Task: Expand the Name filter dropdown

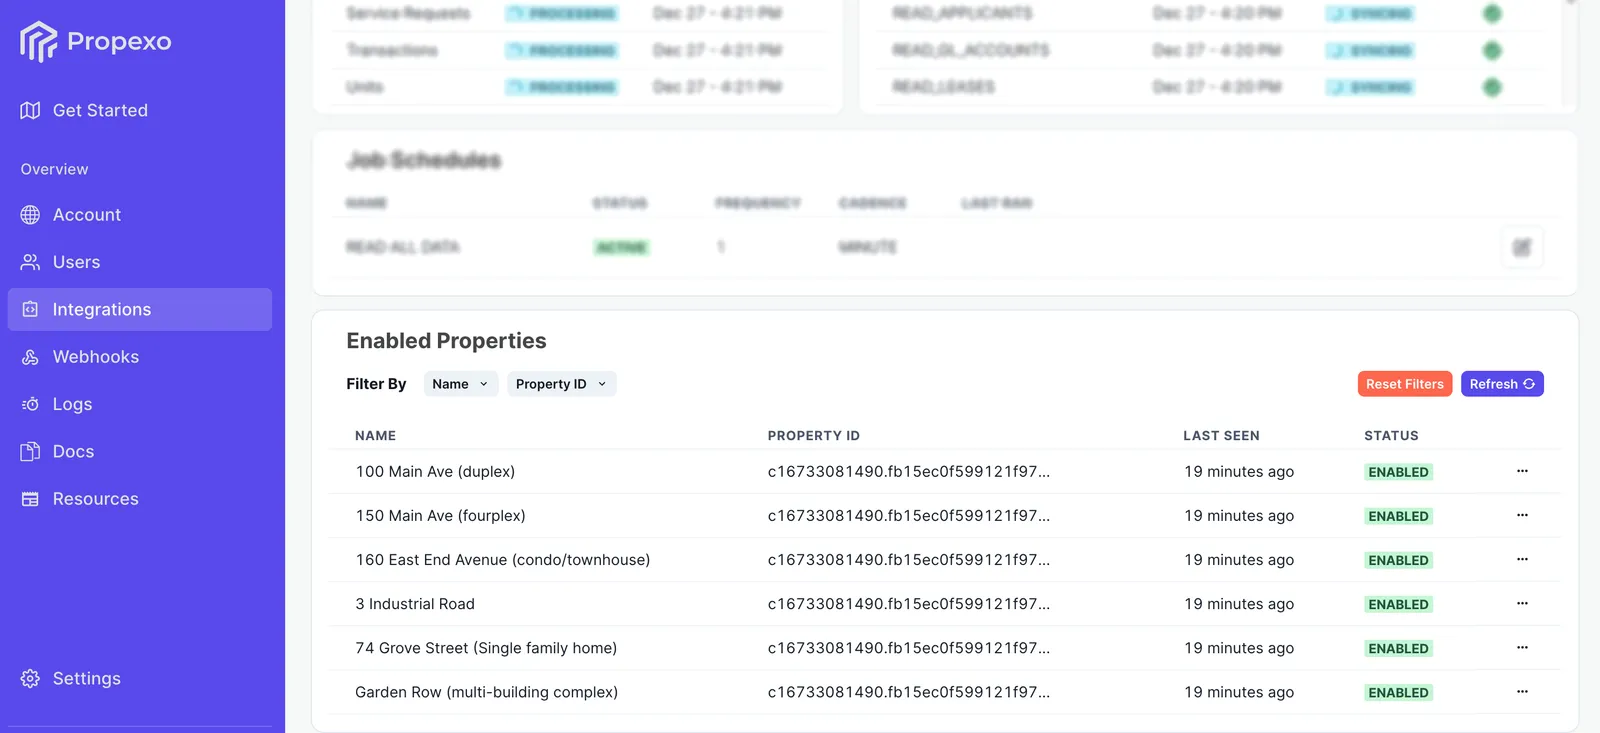Action: tap(461, 384)
